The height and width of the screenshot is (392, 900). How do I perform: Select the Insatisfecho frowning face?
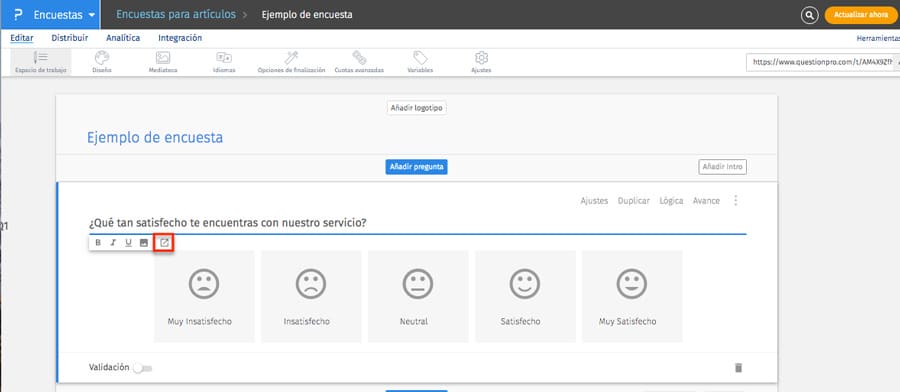point(311,284)
